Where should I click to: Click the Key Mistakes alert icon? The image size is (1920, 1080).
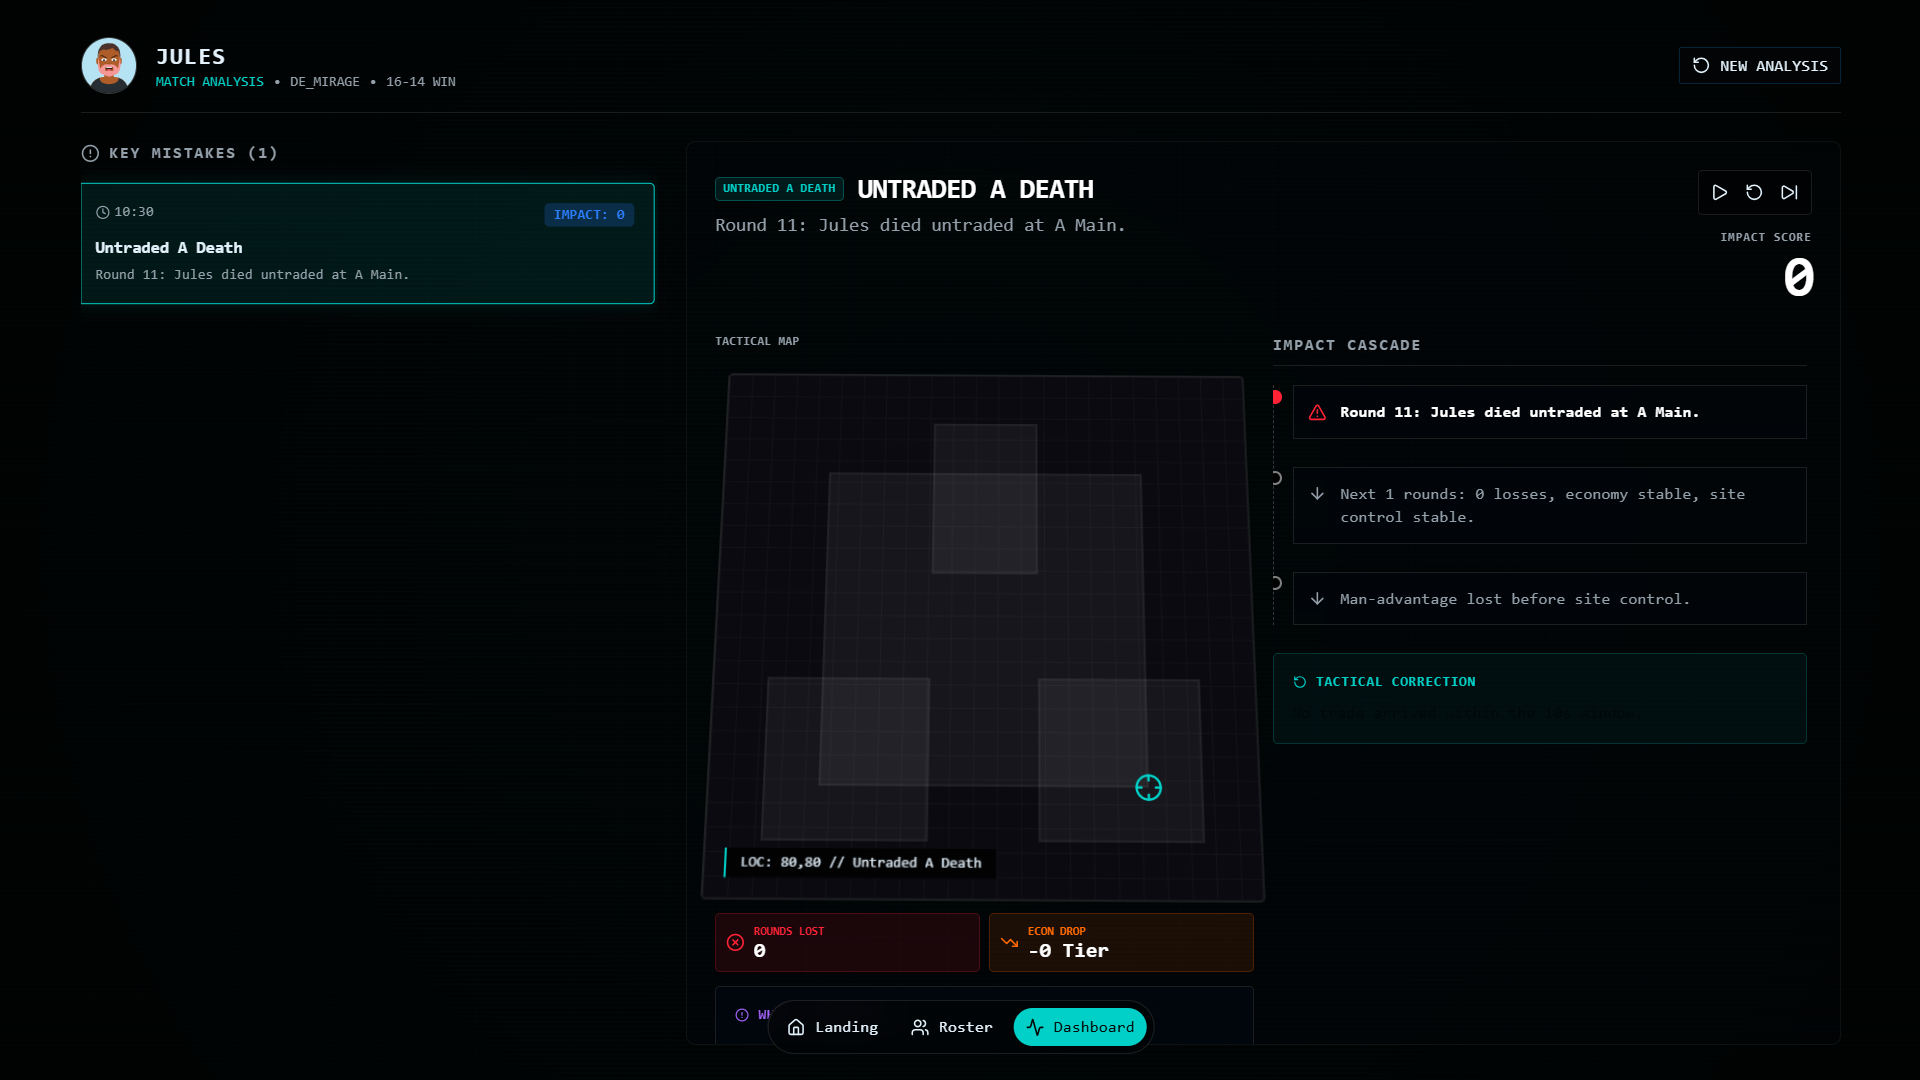click(90, 153)
